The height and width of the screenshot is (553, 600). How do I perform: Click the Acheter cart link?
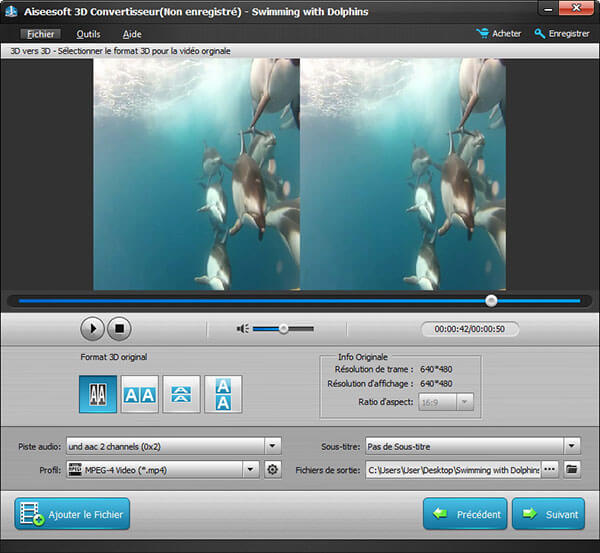(x=499, y=34)
